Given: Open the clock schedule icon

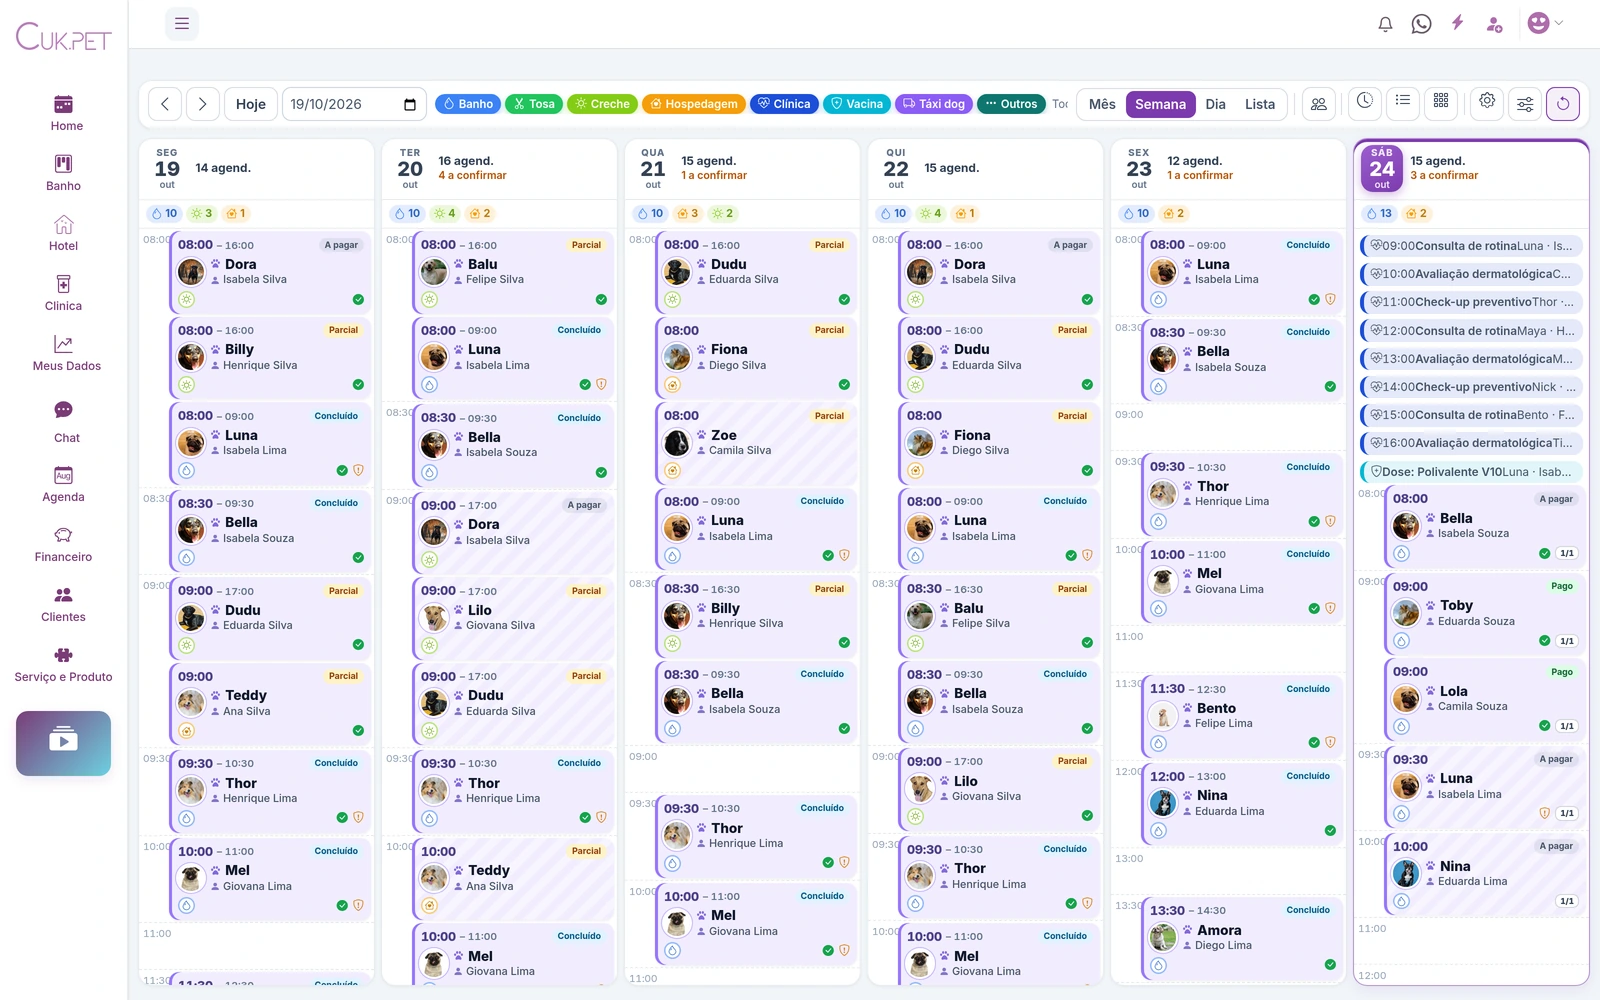Looking at the screenshot, I should (1365, 101).
